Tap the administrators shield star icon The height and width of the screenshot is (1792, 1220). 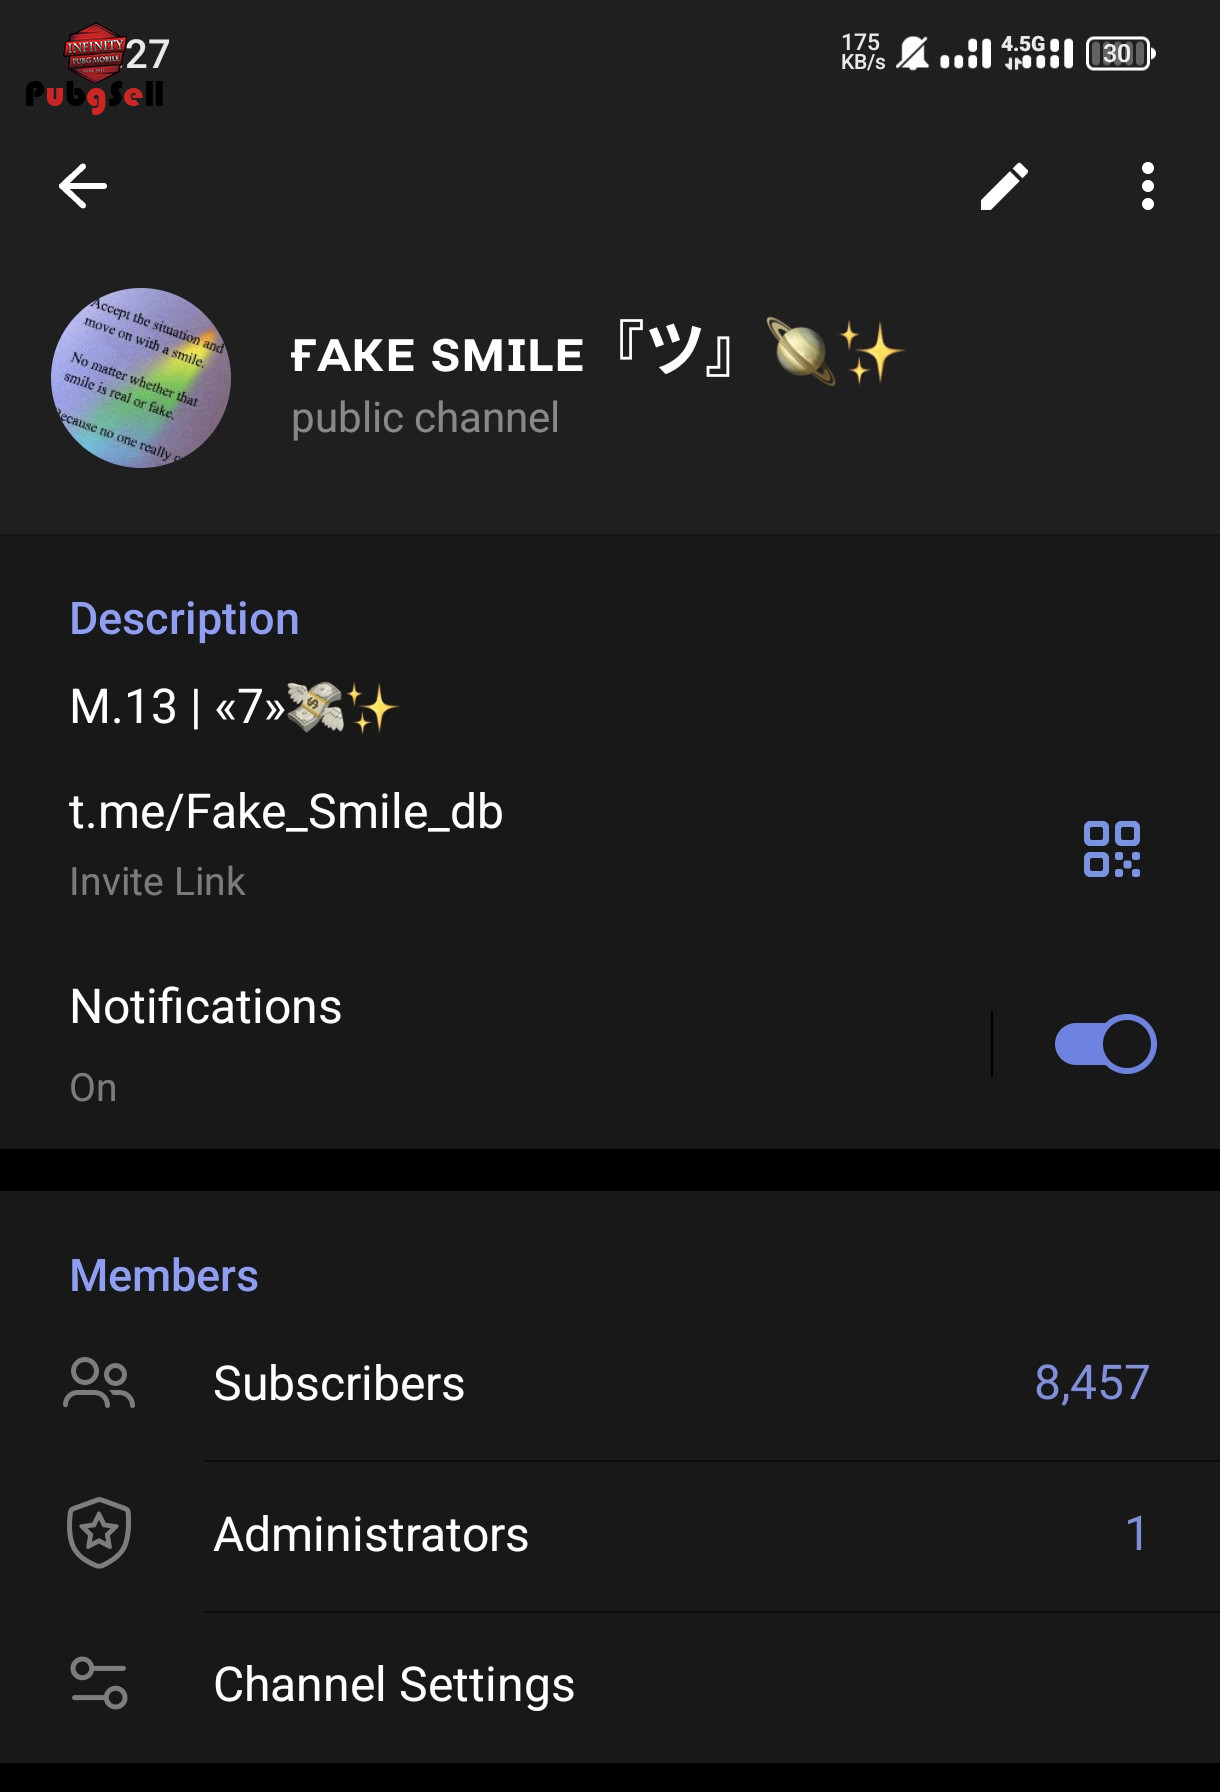[x=99, y=1533]
